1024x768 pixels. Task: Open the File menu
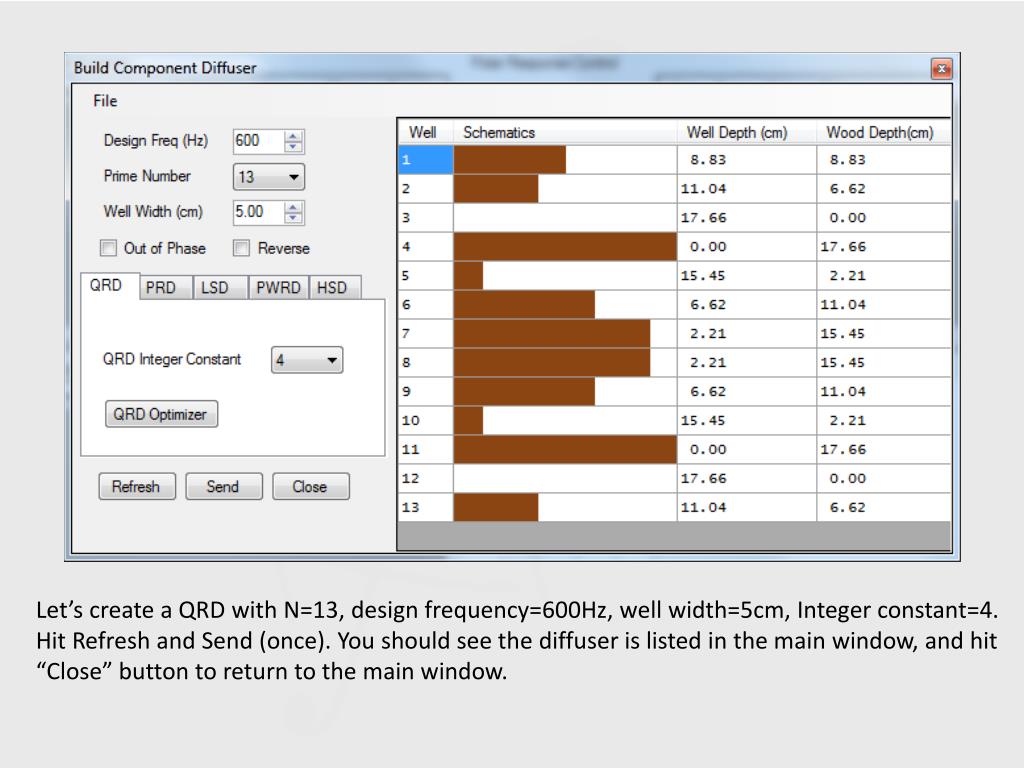click(104, 101)
